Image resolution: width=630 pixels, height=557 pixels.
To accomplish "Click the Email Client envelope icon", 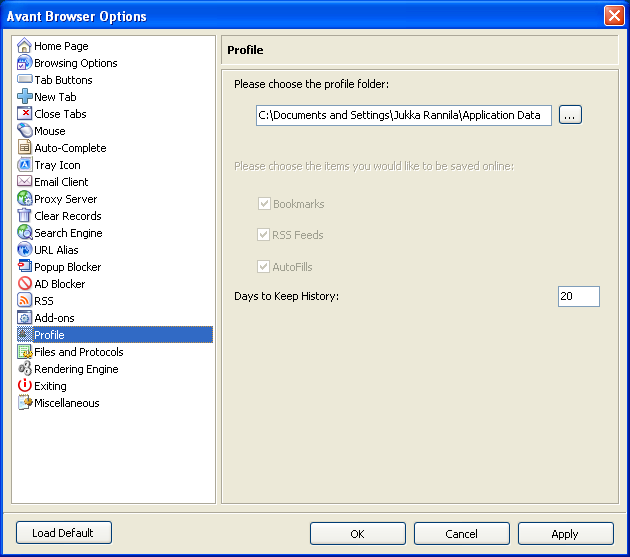I will coord(24,181).
